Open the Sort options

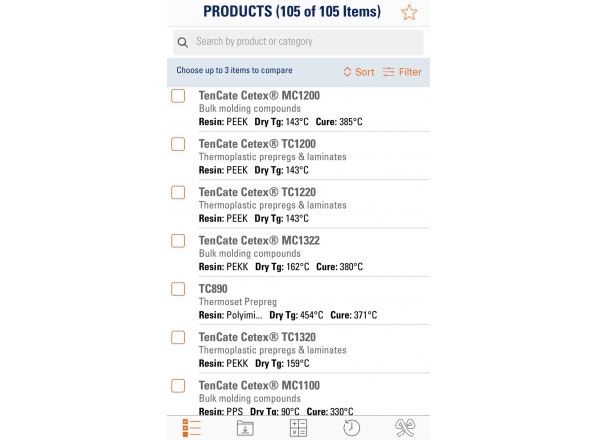[359, 72]
